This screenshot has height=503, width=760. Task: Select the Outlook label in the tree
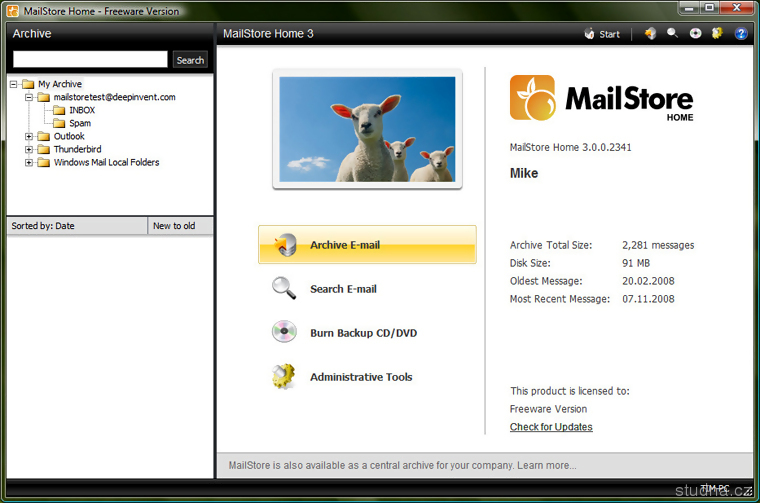[x=69, y=136]
